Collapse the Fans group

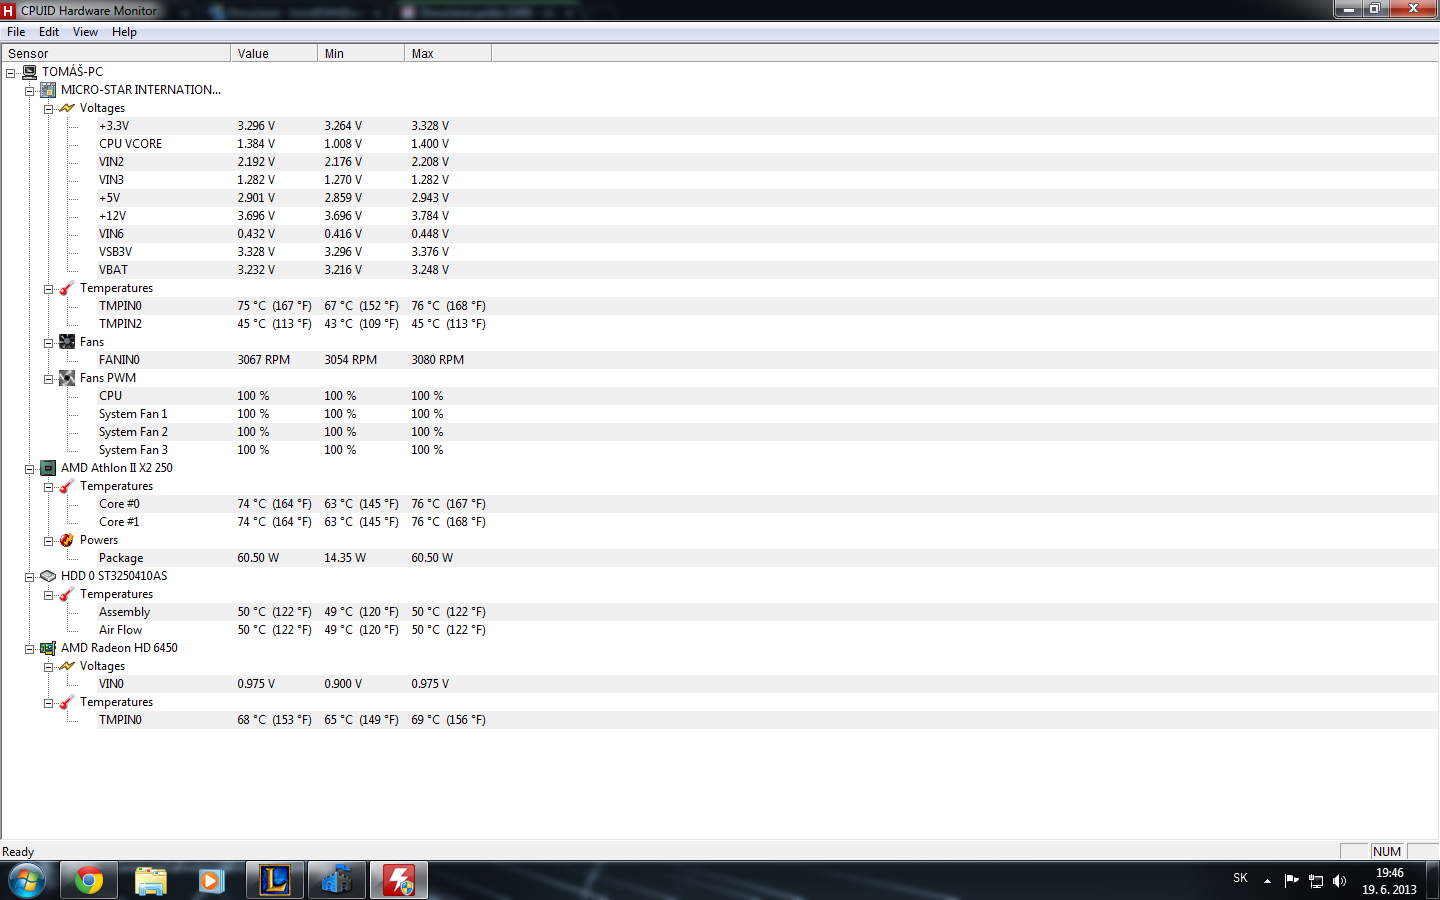(49, 343)
